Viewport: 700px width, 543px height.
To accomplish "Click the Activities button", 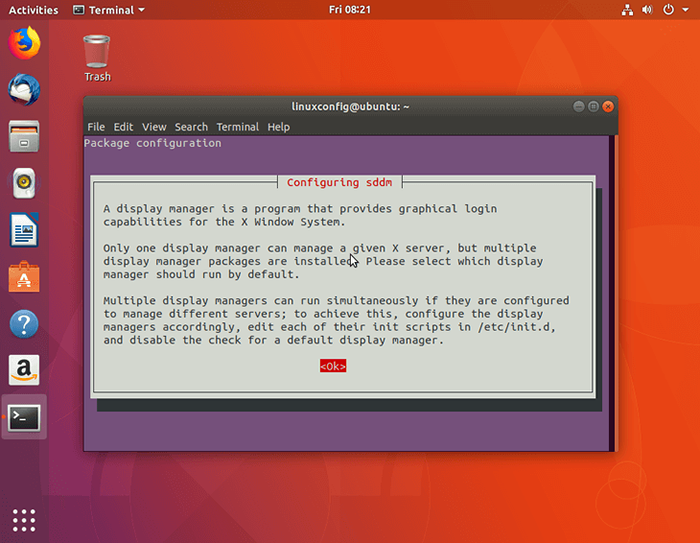I will point(33,10).
